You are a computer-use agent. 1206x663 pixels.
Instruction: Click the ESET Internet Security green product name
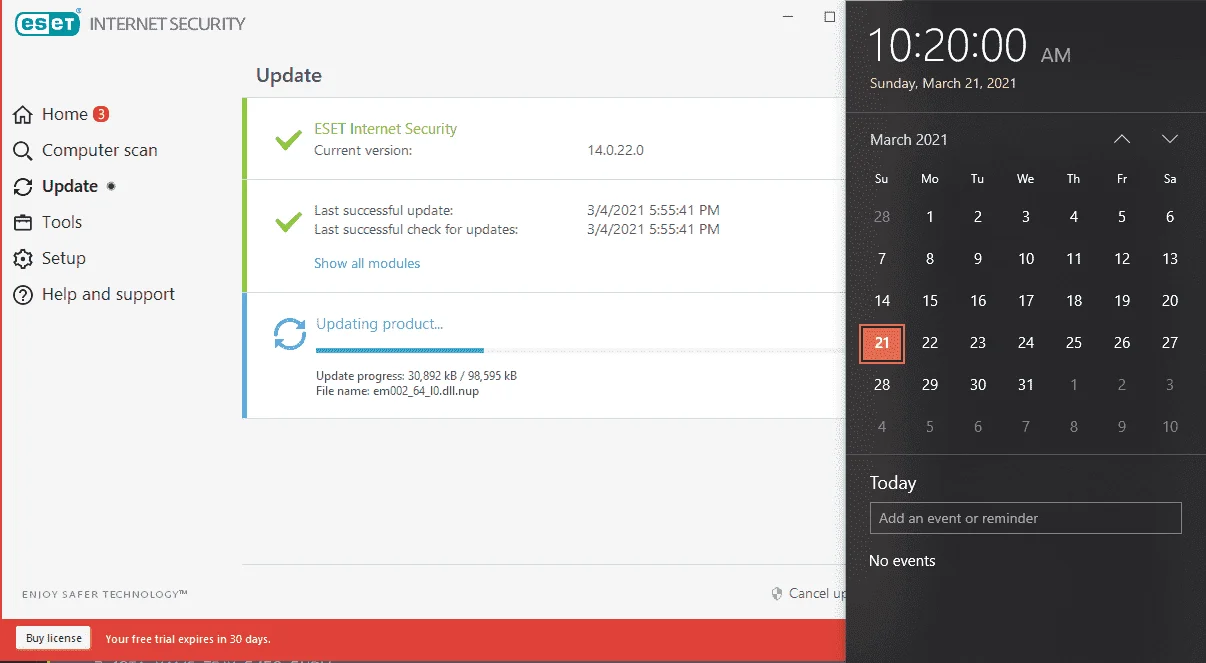(386, 129)
